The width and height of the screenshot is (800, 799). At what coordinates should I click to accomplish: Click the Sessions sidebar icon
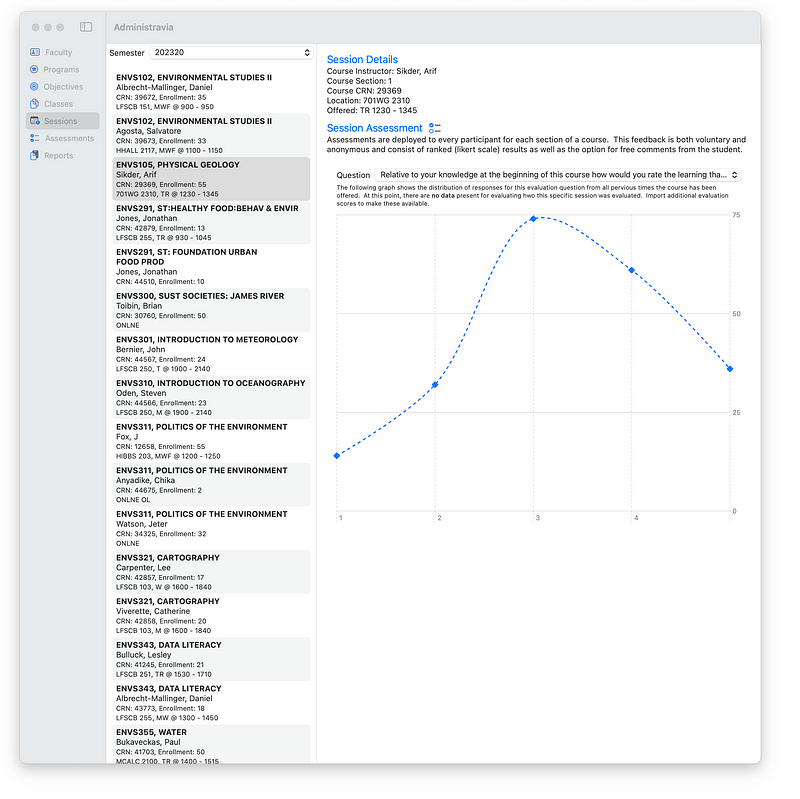(35, 121)
